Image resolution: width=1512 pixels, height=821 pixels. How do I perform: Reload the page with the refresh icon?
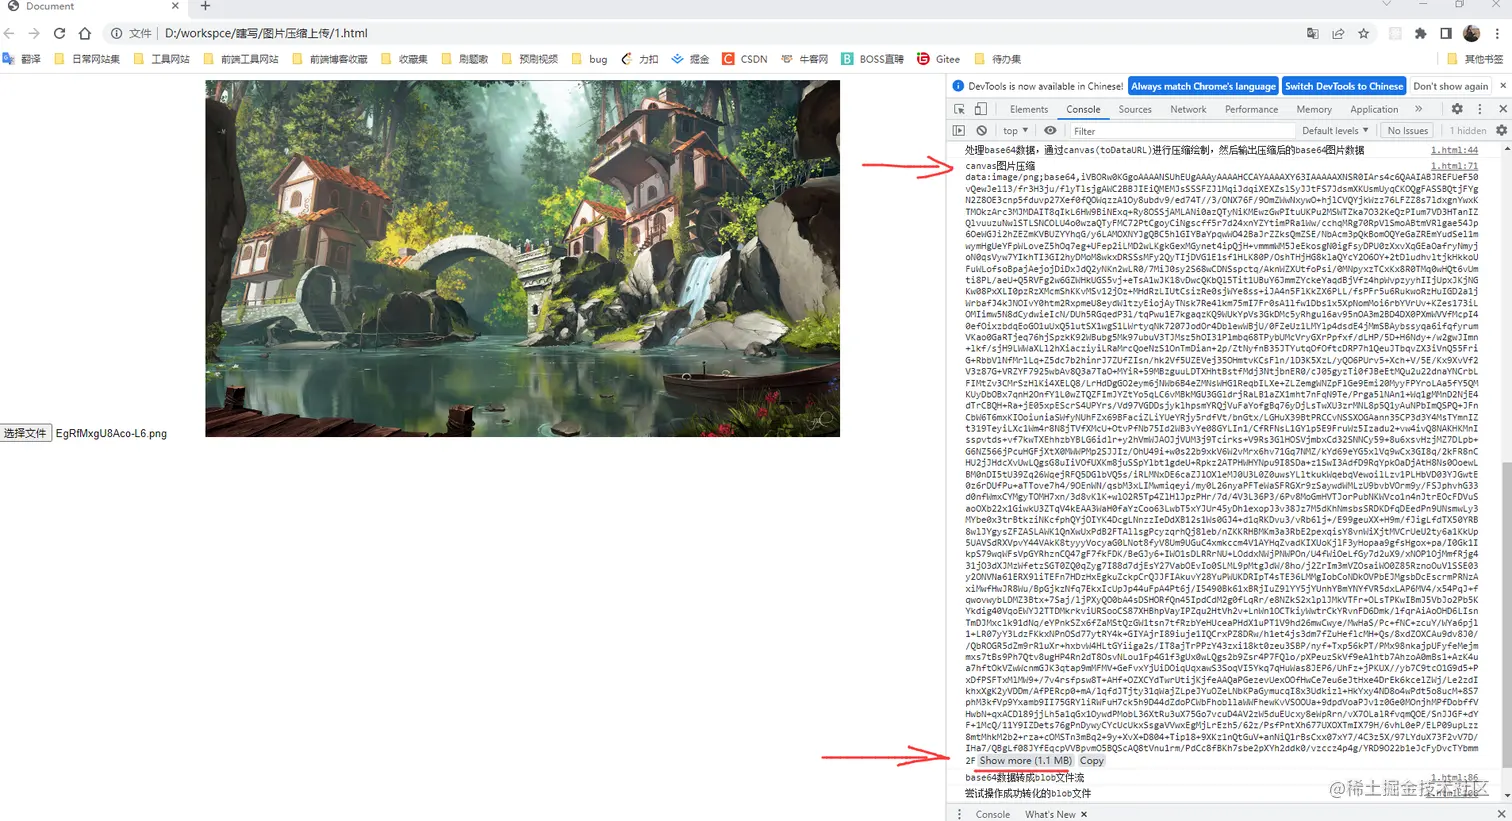(x=59, y=33)
